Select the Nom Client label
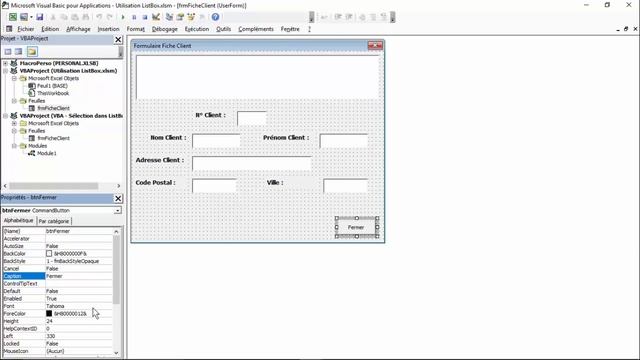The height and width of the screenshot is (360, 640). 168,138
